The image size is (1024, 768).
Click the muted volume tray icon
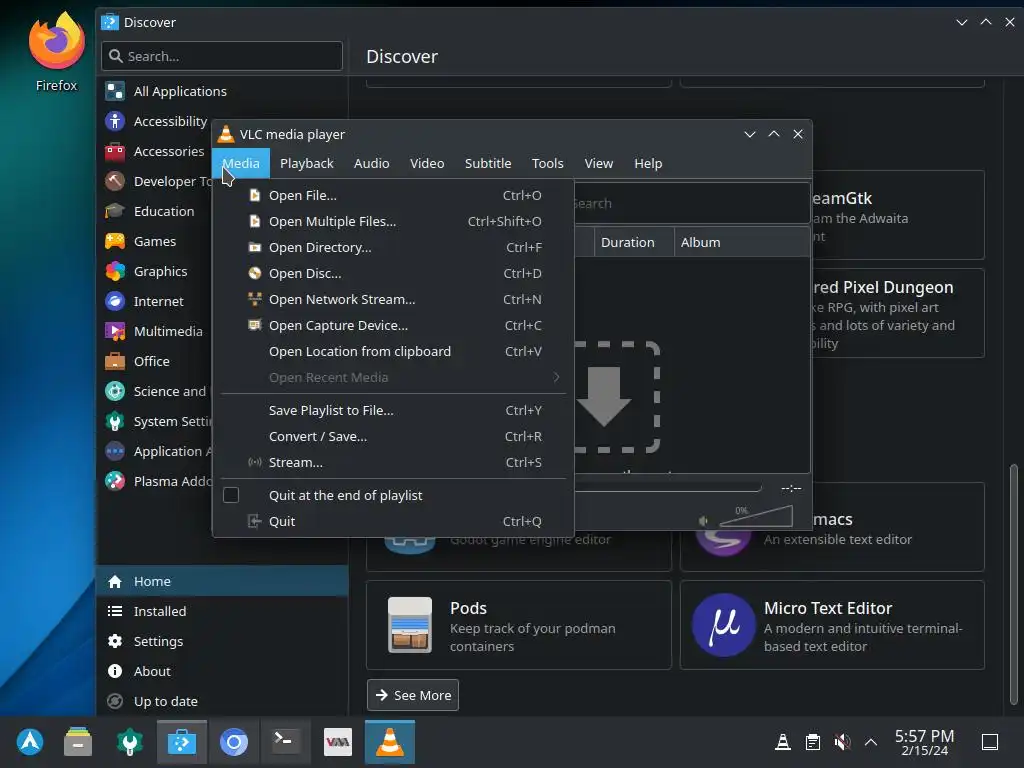click(x=842, y=742)
